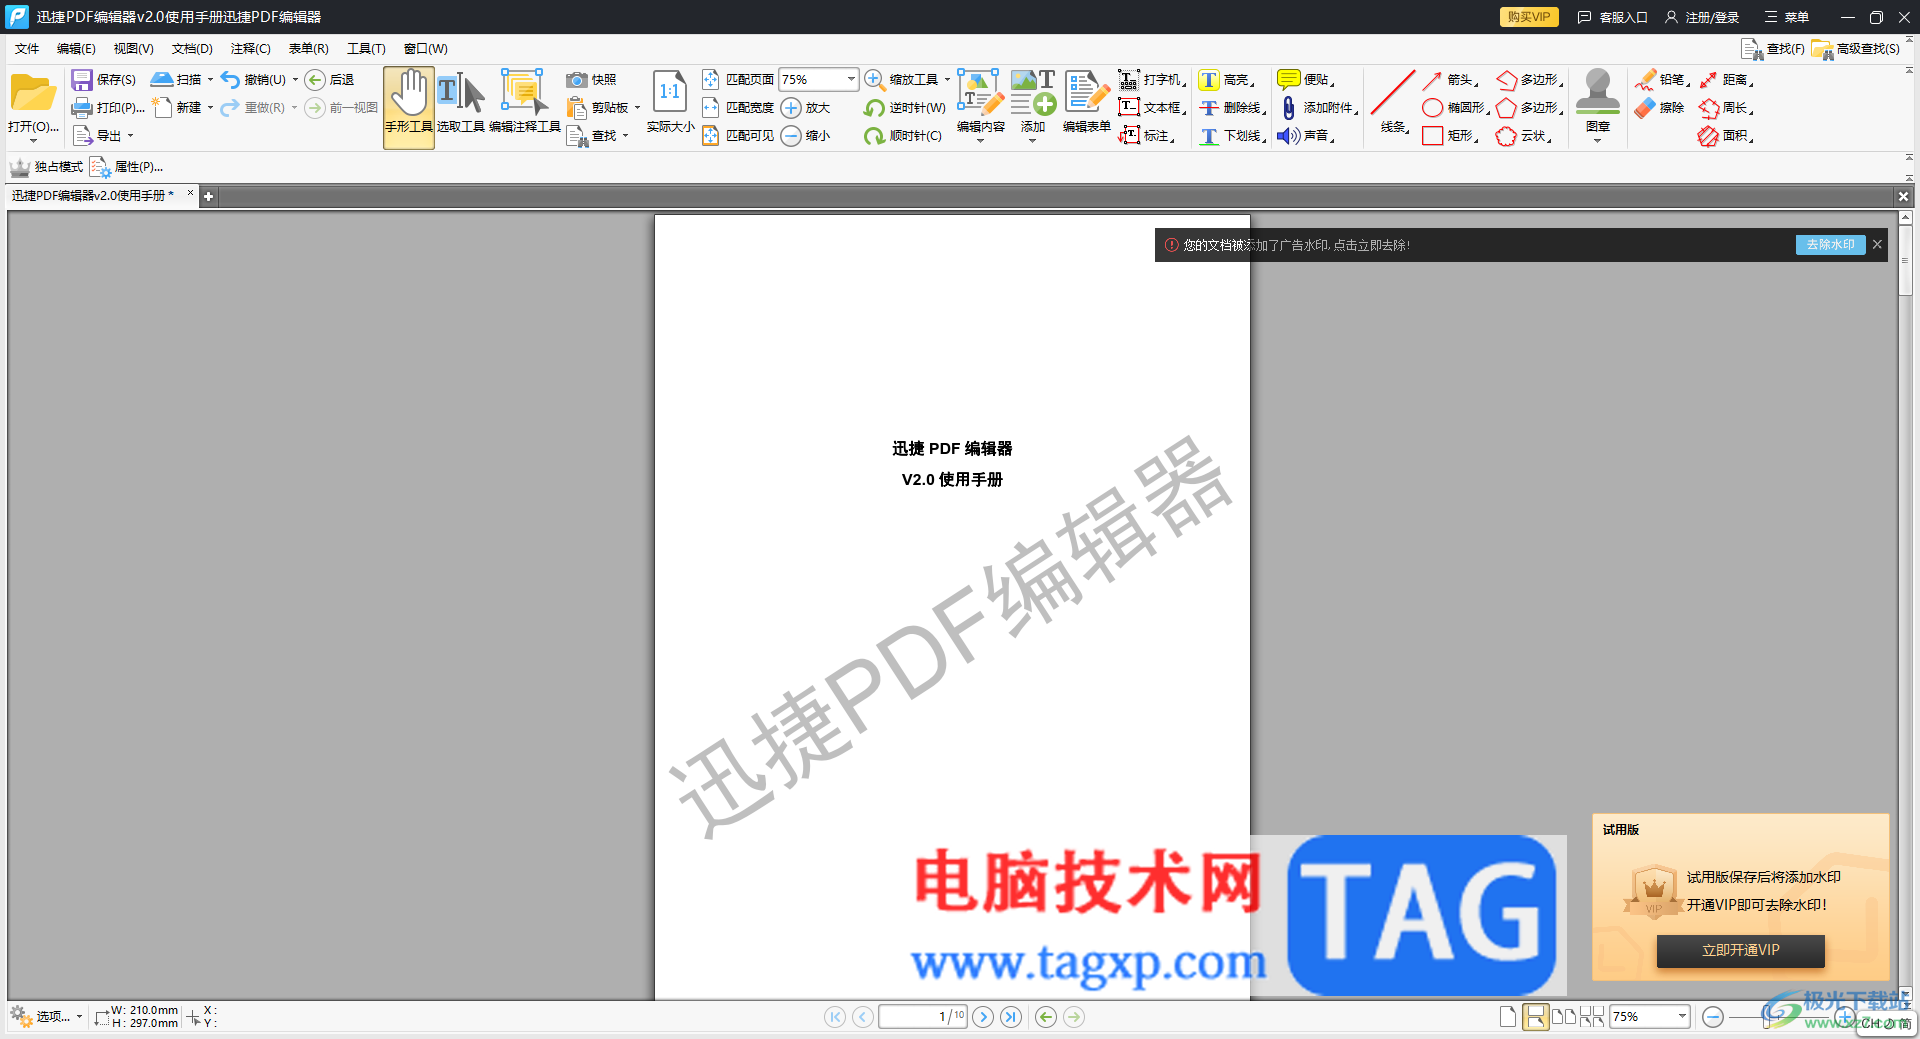Screen dimensions: 1920x1039
Task: Rotate counterclockwise with 逆时针(W)
Action: 905,108
